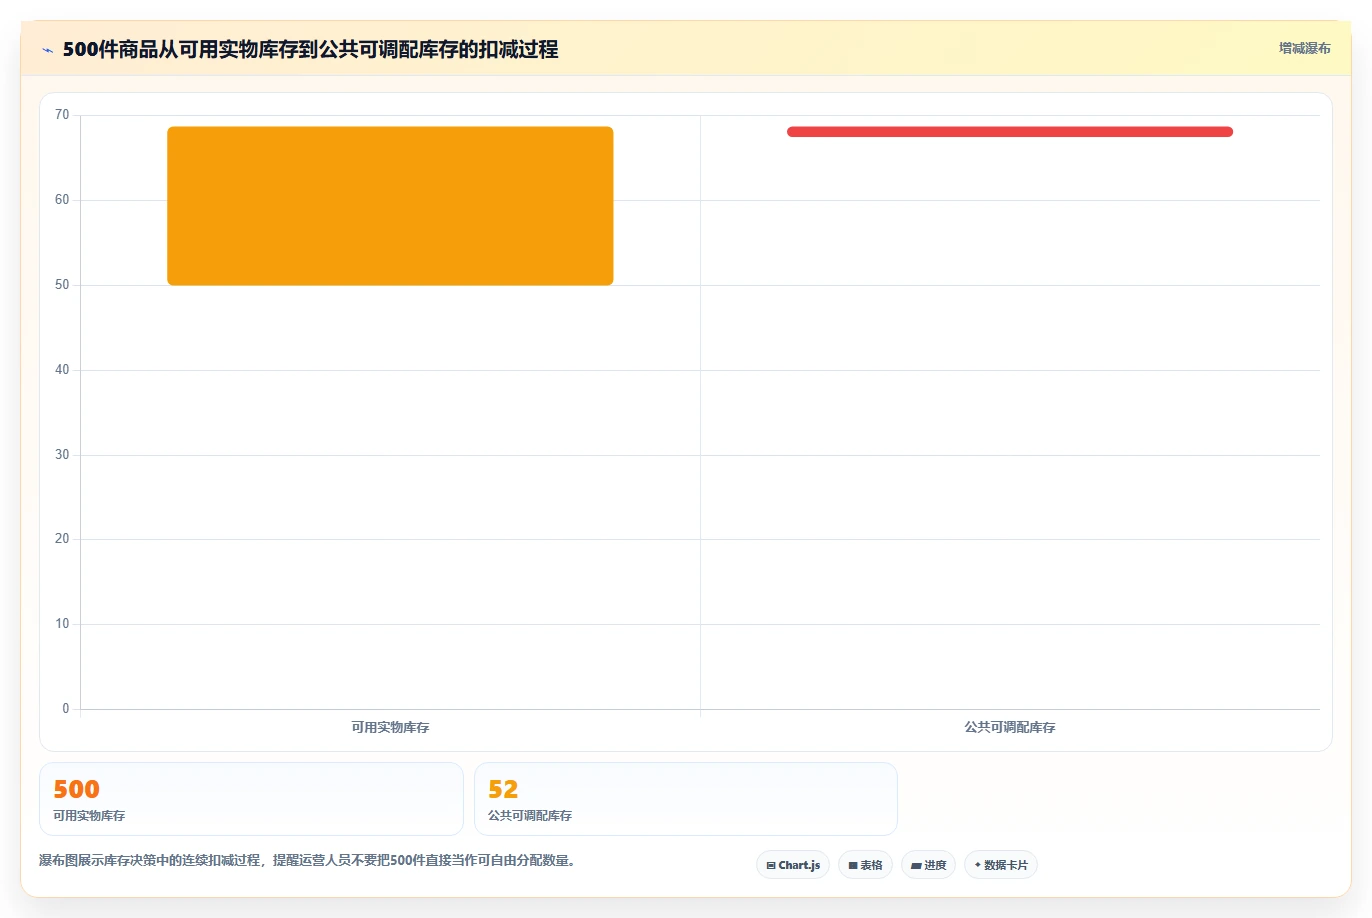Select the Chart.js tag chip
The image size is (1372, 918).
tap(793, 865)
